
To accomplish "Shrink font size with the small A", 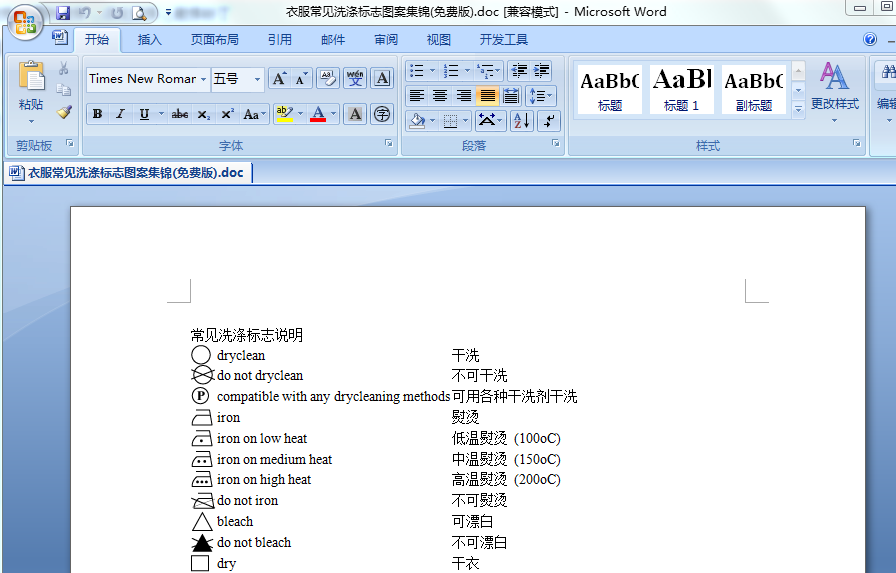I will click(301, 78).
